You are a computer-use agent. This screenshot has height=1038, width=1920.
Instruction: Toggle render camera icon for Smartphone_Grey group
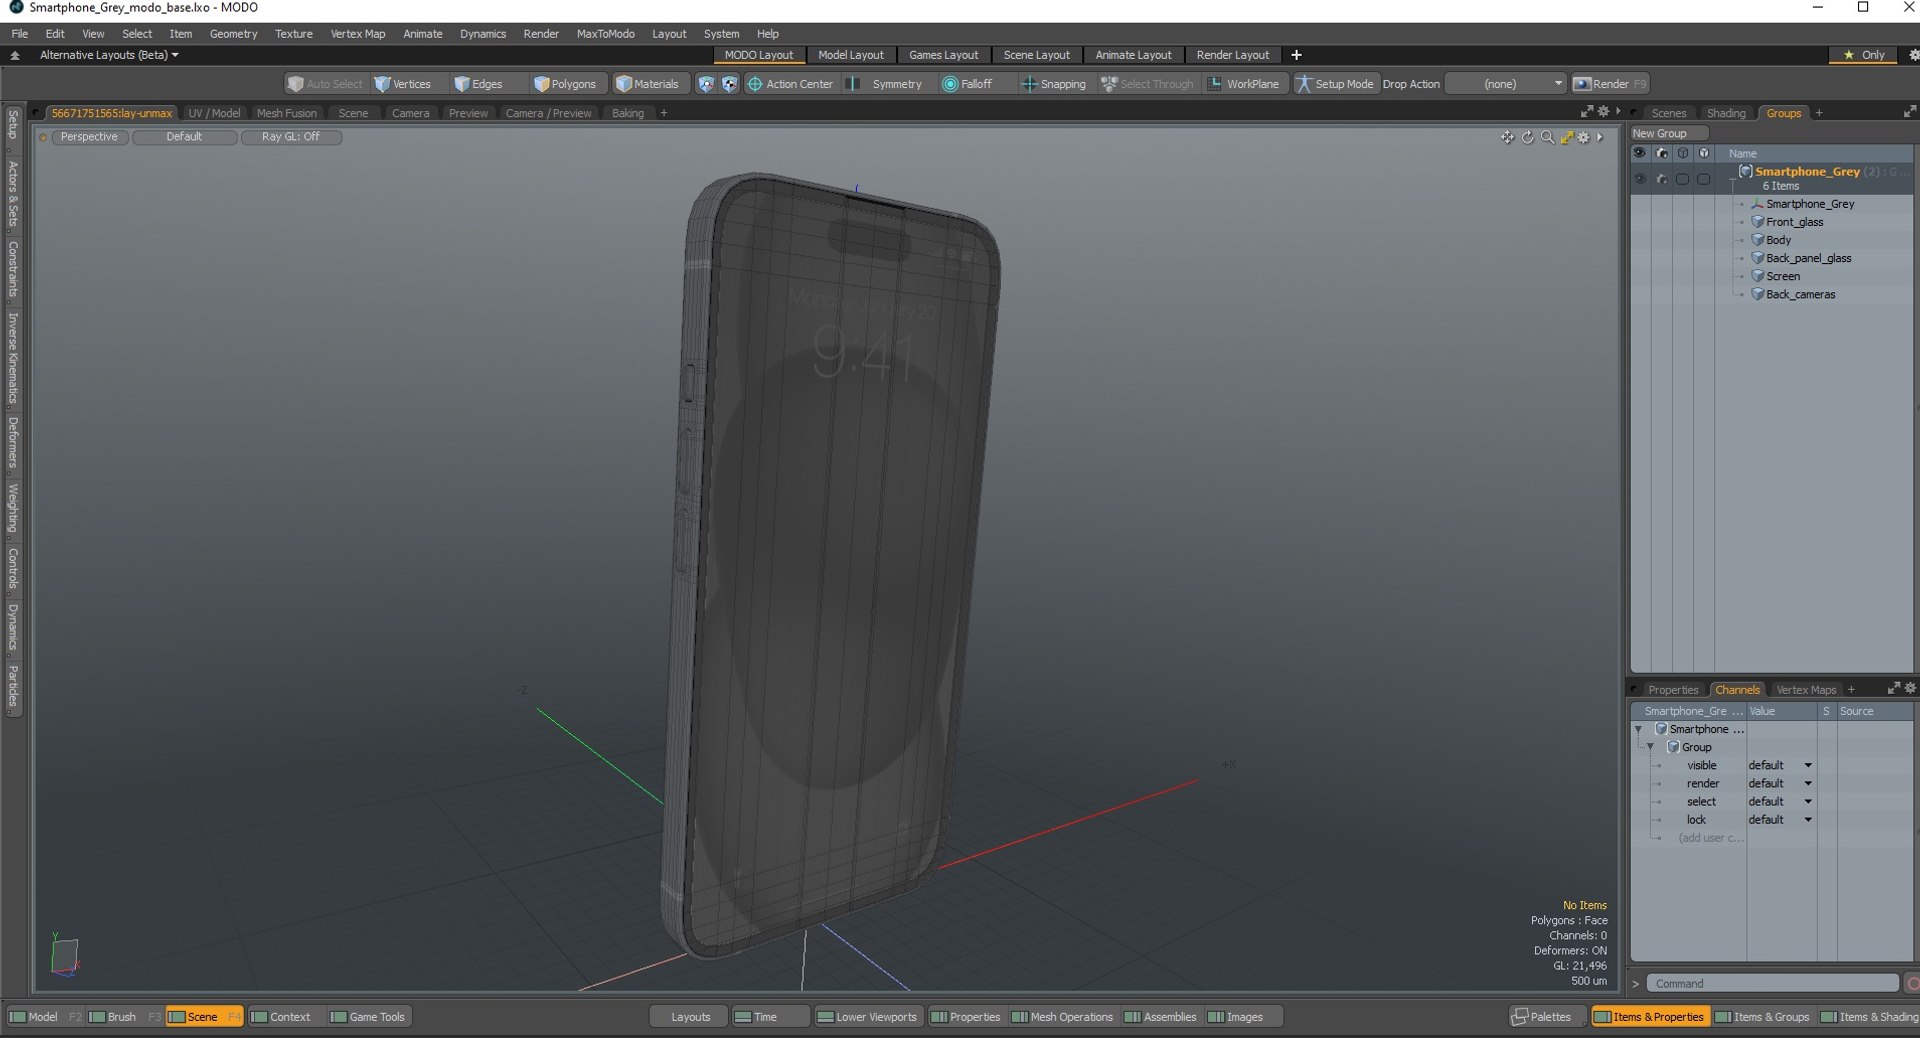point(1661,179)
